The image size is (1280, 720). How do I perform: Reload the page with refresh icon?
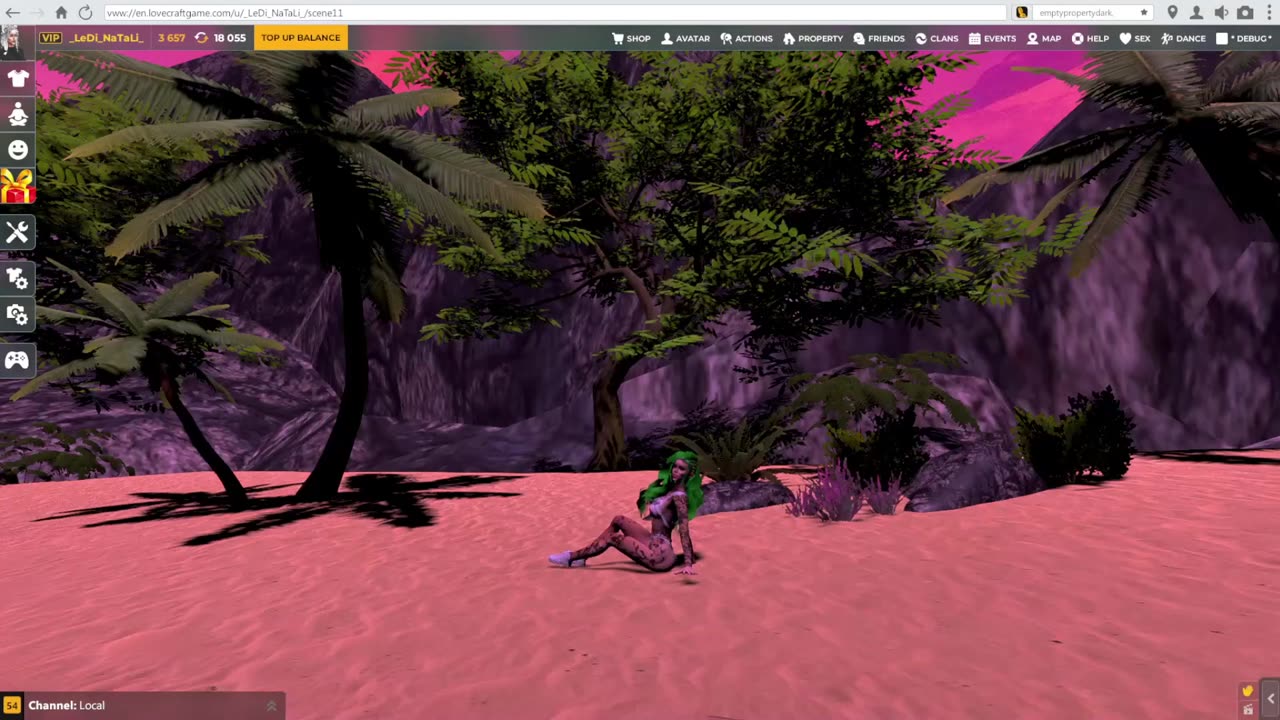85,12
